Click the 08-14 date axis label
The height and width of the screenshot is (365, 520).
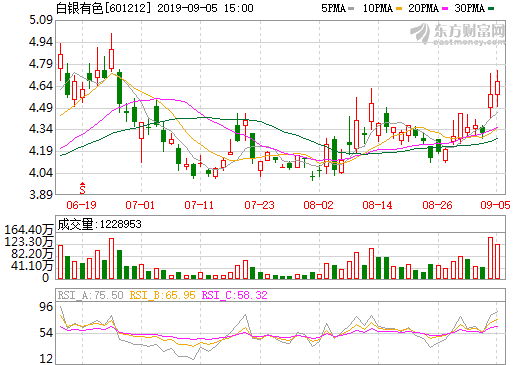377,205
